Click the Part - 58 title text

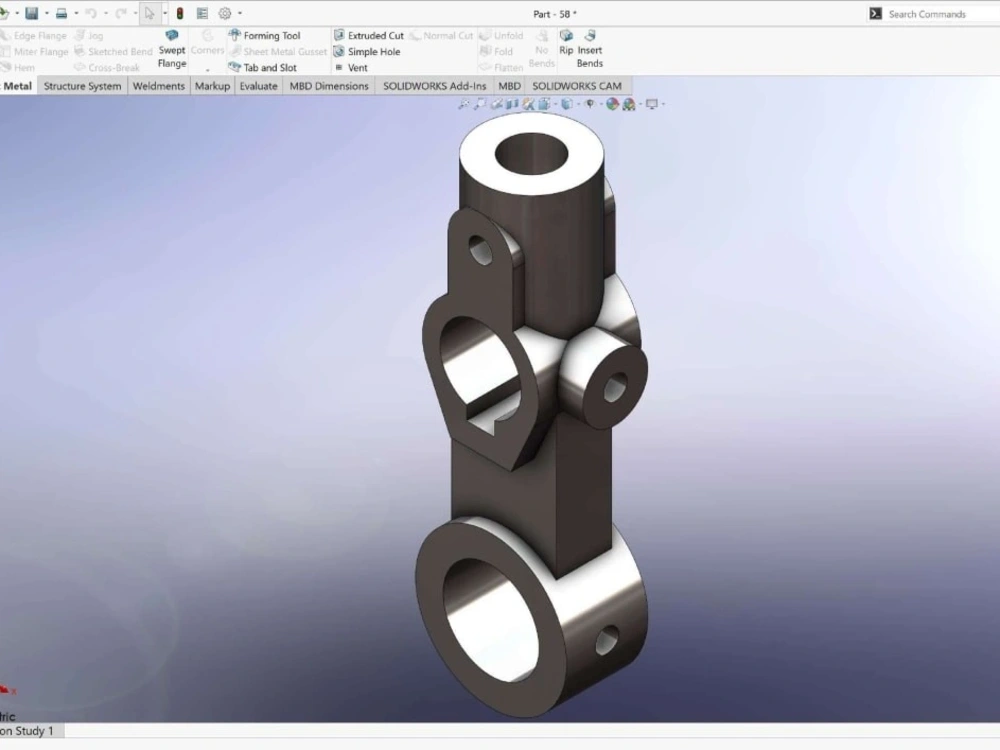(555, 13)
